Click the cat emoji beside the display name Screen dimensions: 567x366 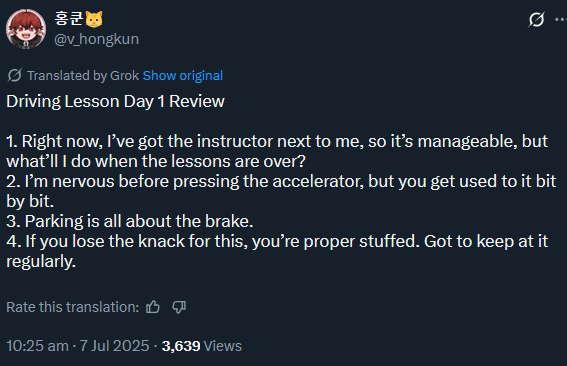click(x=94, y=19)
